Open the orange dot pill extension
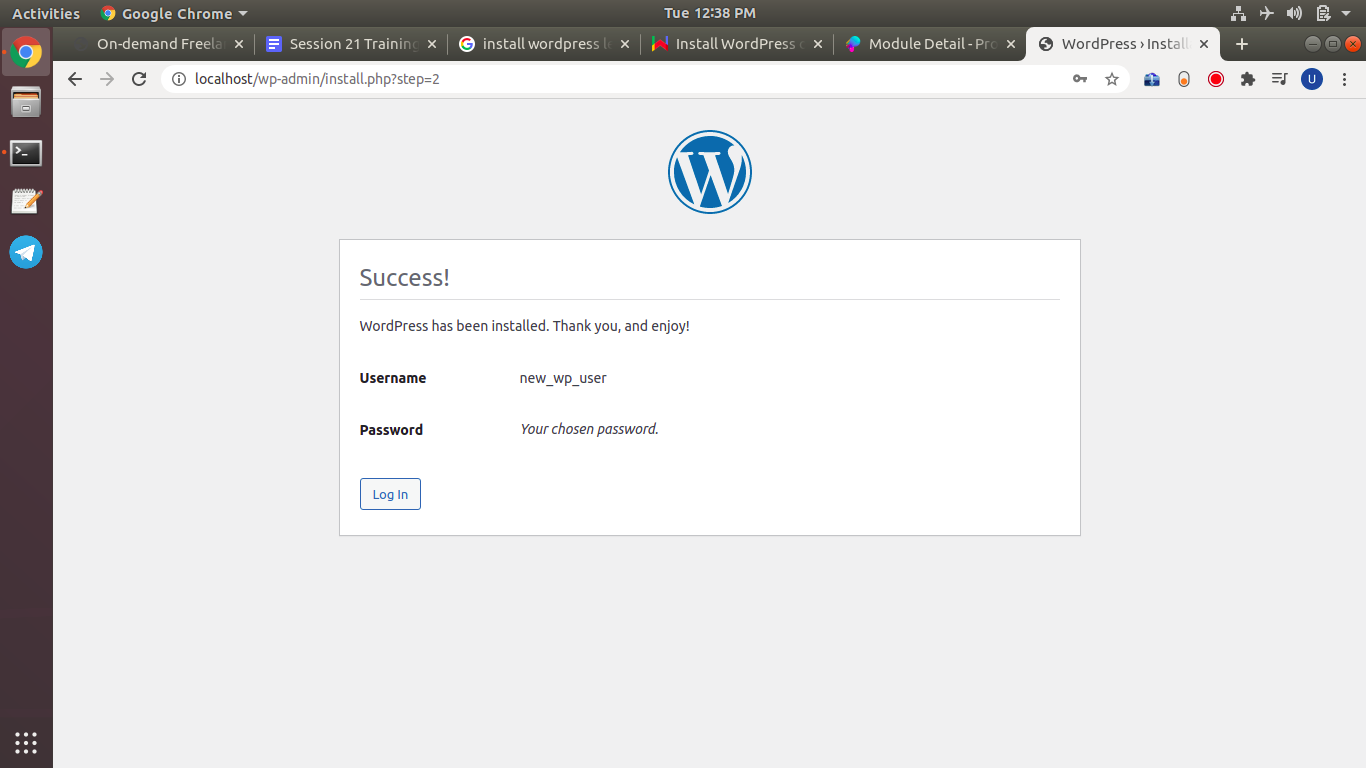This screenshot has width=1366, height=768. [1184, 79]
